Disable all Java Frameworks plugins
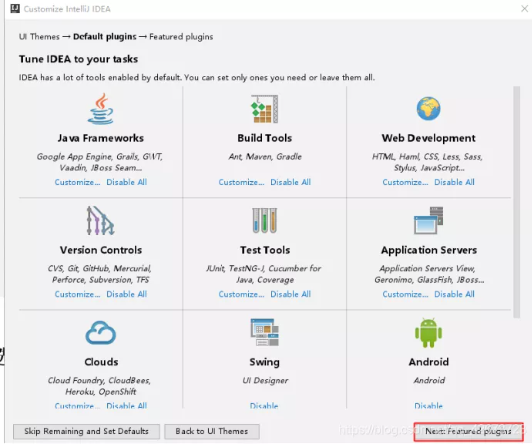 (127, 182)
